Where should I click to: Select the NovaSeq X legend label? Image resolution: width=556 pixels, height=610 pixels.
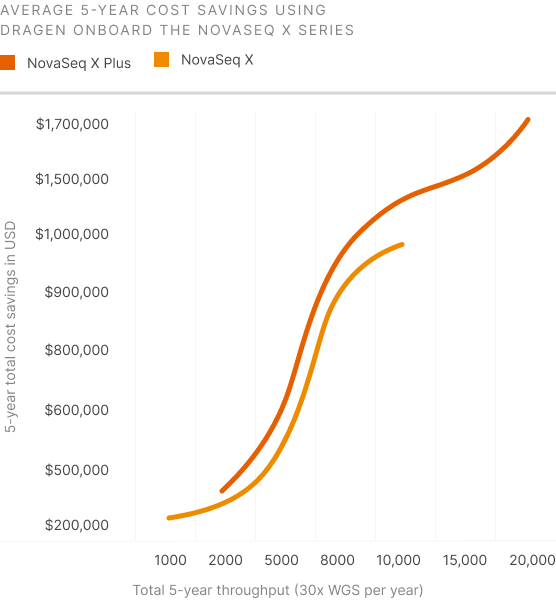point(217,60)
